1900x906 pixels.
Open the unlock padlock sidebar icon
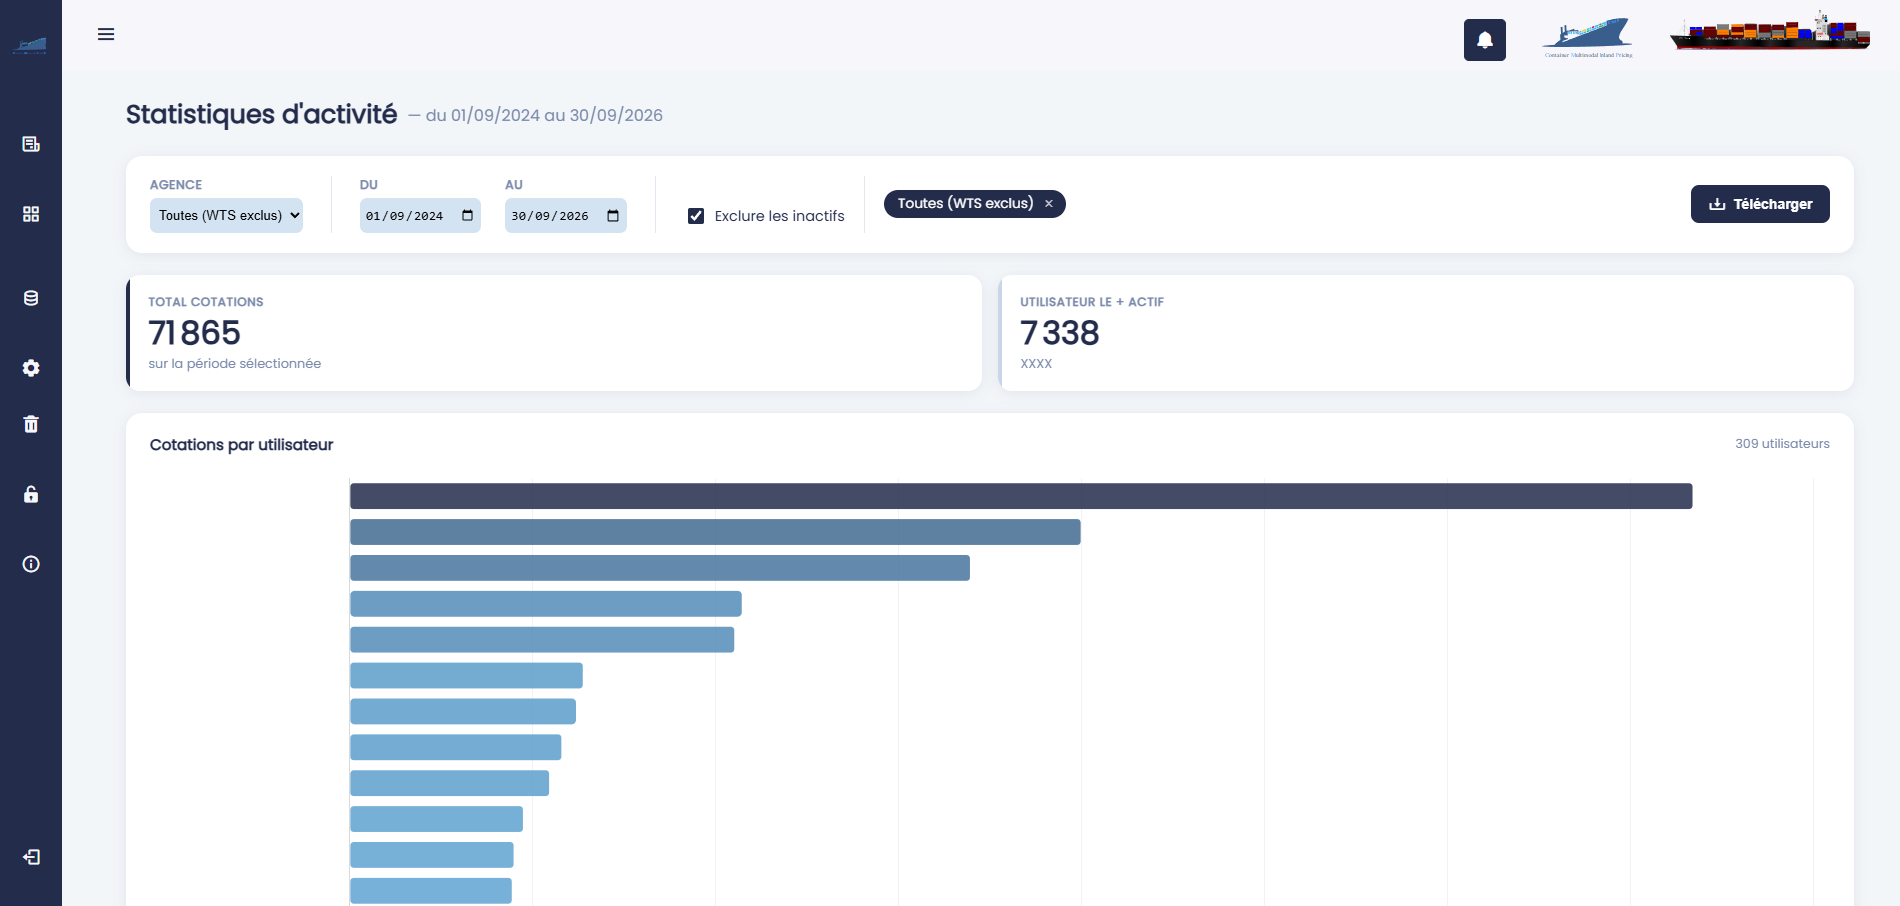tap(31, 494)
